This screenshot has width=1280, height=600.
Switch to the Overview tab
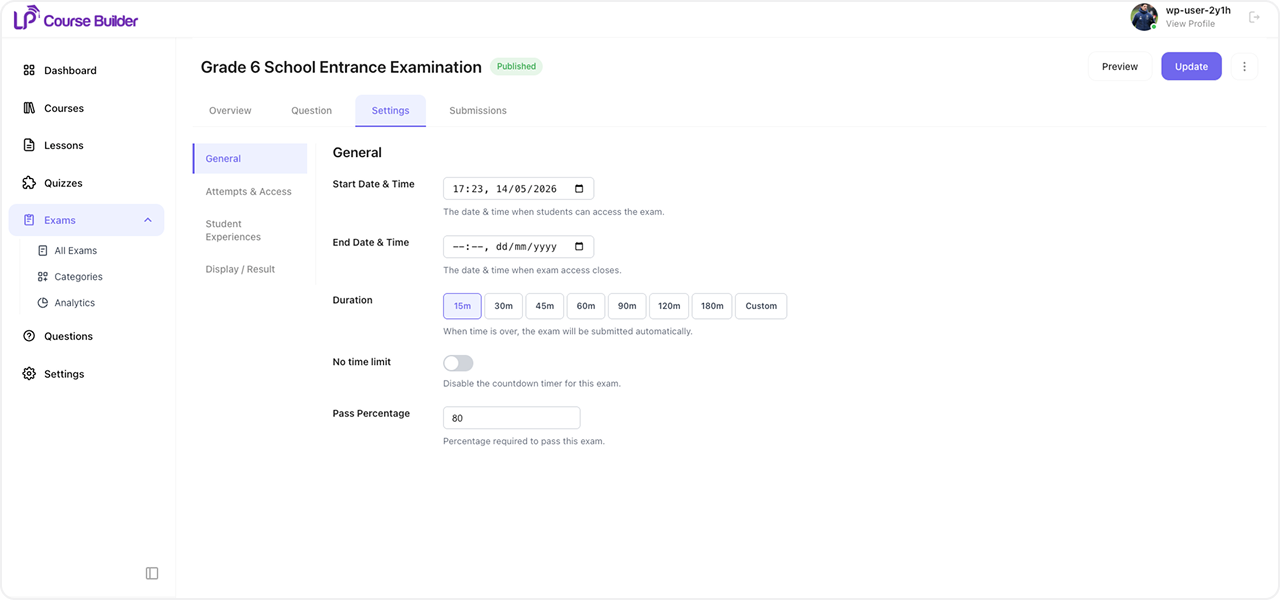[x=230, y=111]
